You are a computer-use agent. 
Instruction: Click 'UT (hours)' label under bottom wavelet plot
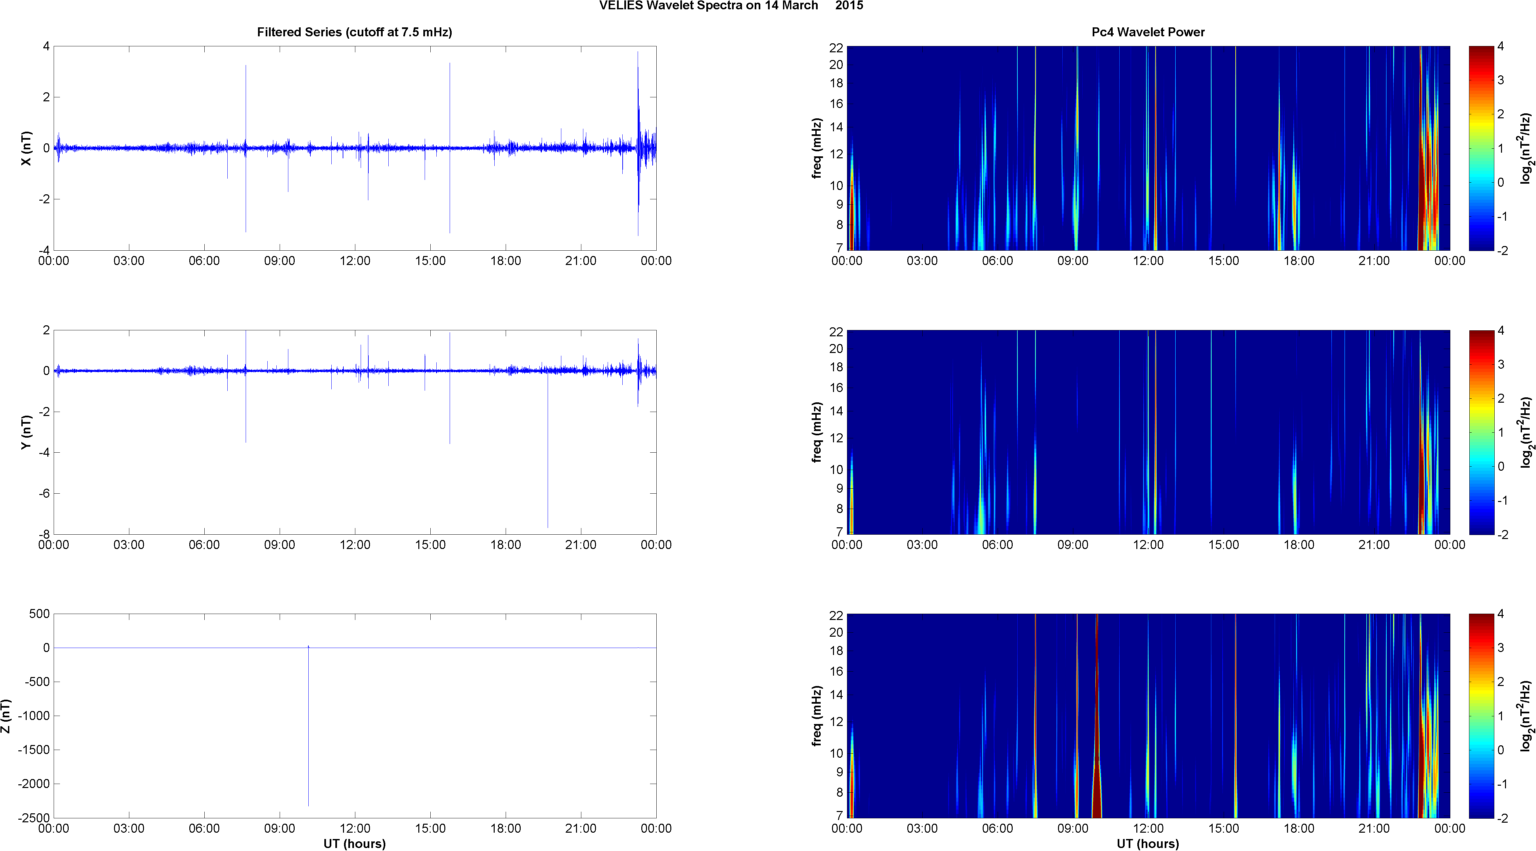coord(1147,844)
